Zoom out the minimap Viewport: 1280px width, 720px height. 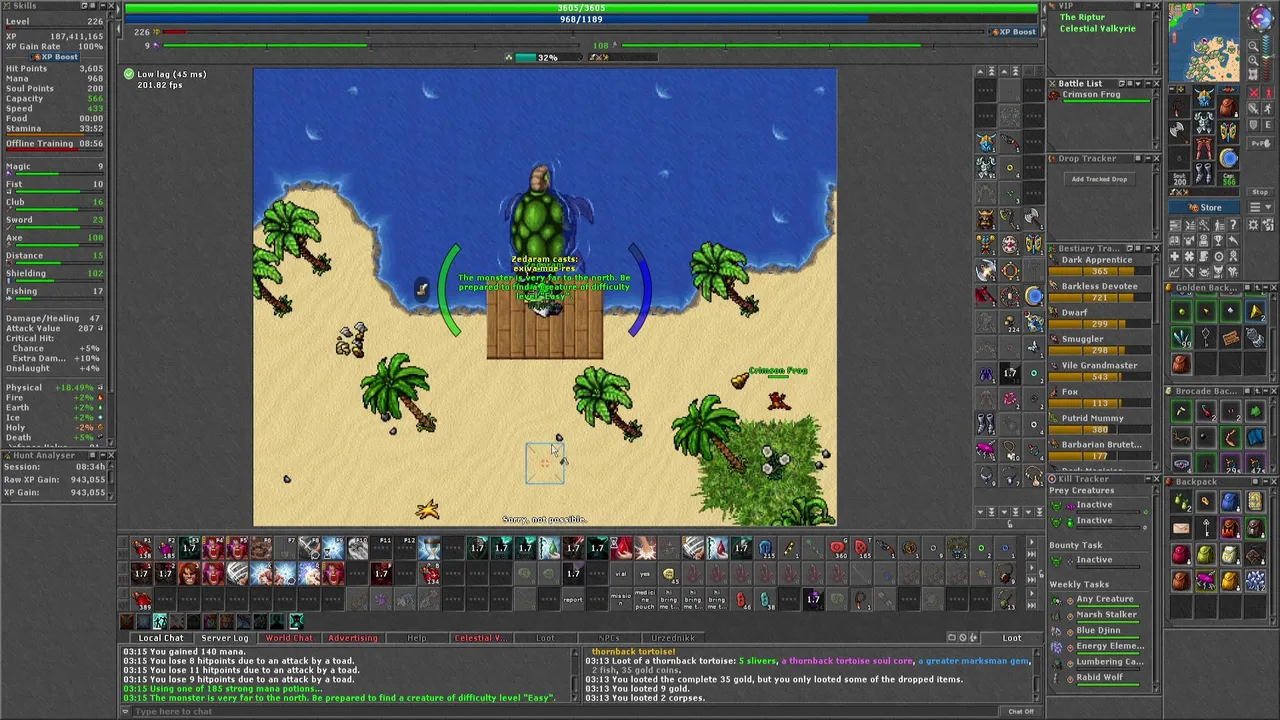[1253, 46]
